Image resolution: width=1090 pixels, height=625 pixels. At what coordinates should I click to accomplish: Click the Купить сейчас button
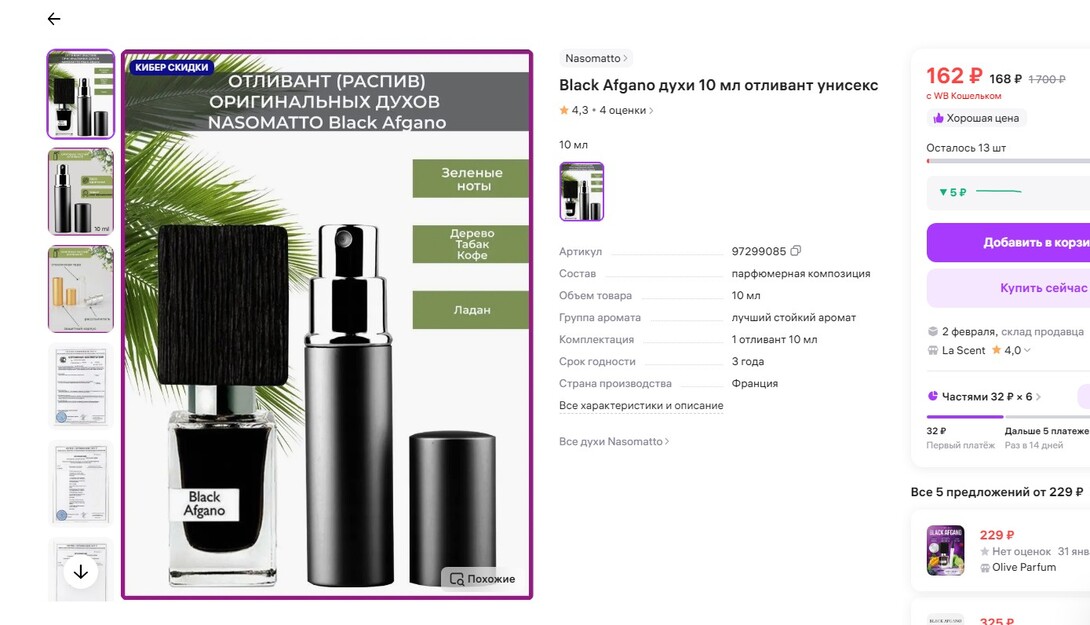click(1008, 288)
